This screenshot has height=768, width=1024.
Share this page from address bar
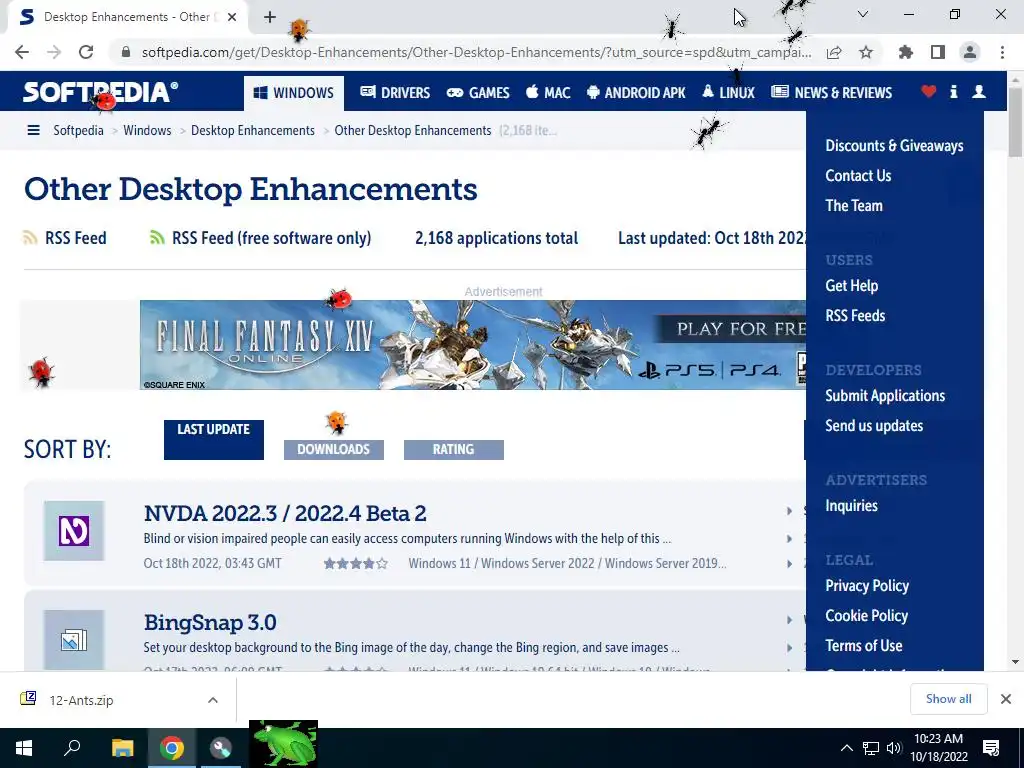point(834,52)
